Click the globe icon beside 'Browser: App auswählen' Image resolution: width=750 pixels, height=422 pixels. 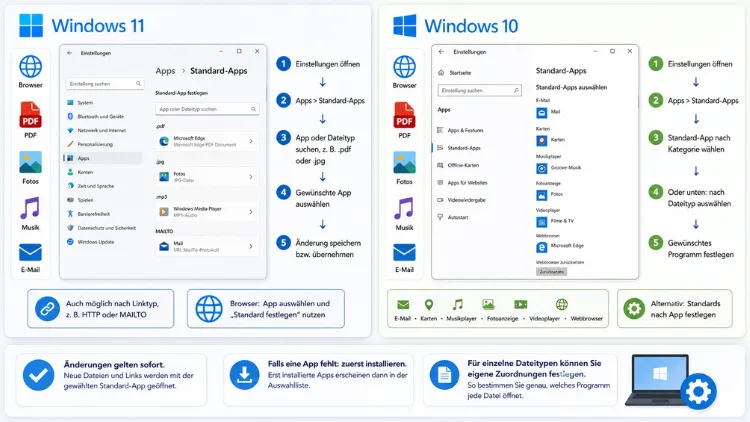(x=209, y=309)
